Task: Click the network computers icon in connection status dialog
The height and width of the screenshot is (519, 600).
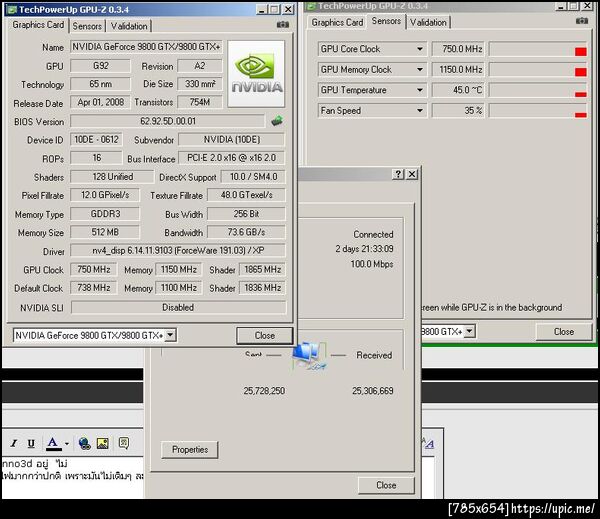Action: pyautogui.click(x=309, y=356)
